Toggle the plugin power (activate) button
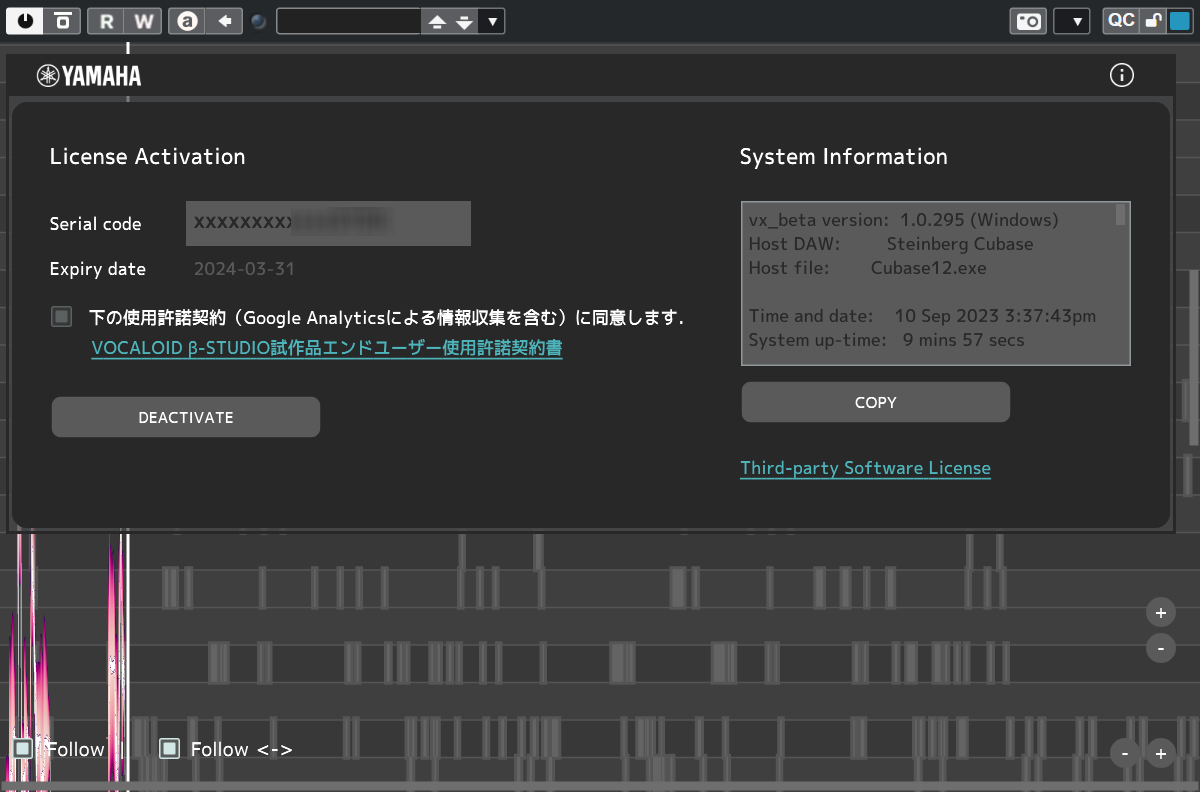Image resolution: width=1200 pixels, height=792 pixels. pyautogui.click(x=25, y=20)
